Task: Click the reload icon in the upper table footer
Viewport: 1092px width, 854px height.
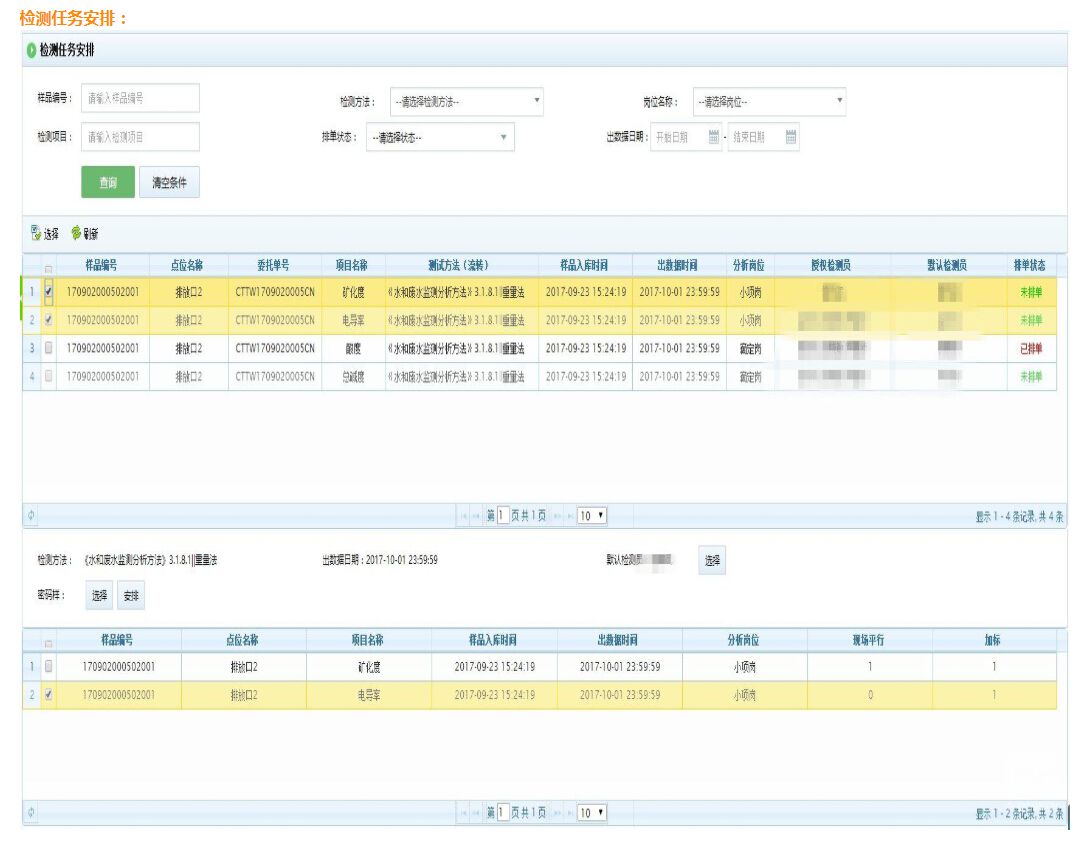Action: tap(31, 516)
